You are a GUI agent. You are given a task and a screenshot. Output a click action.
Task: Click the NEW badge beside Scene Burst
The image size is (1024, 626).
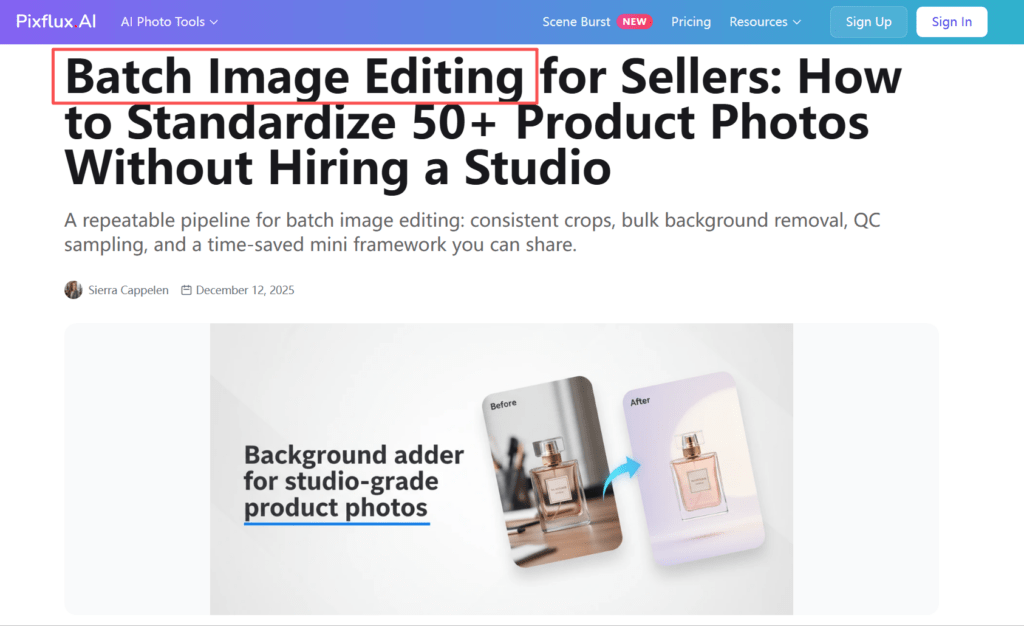tap(634, 22)
